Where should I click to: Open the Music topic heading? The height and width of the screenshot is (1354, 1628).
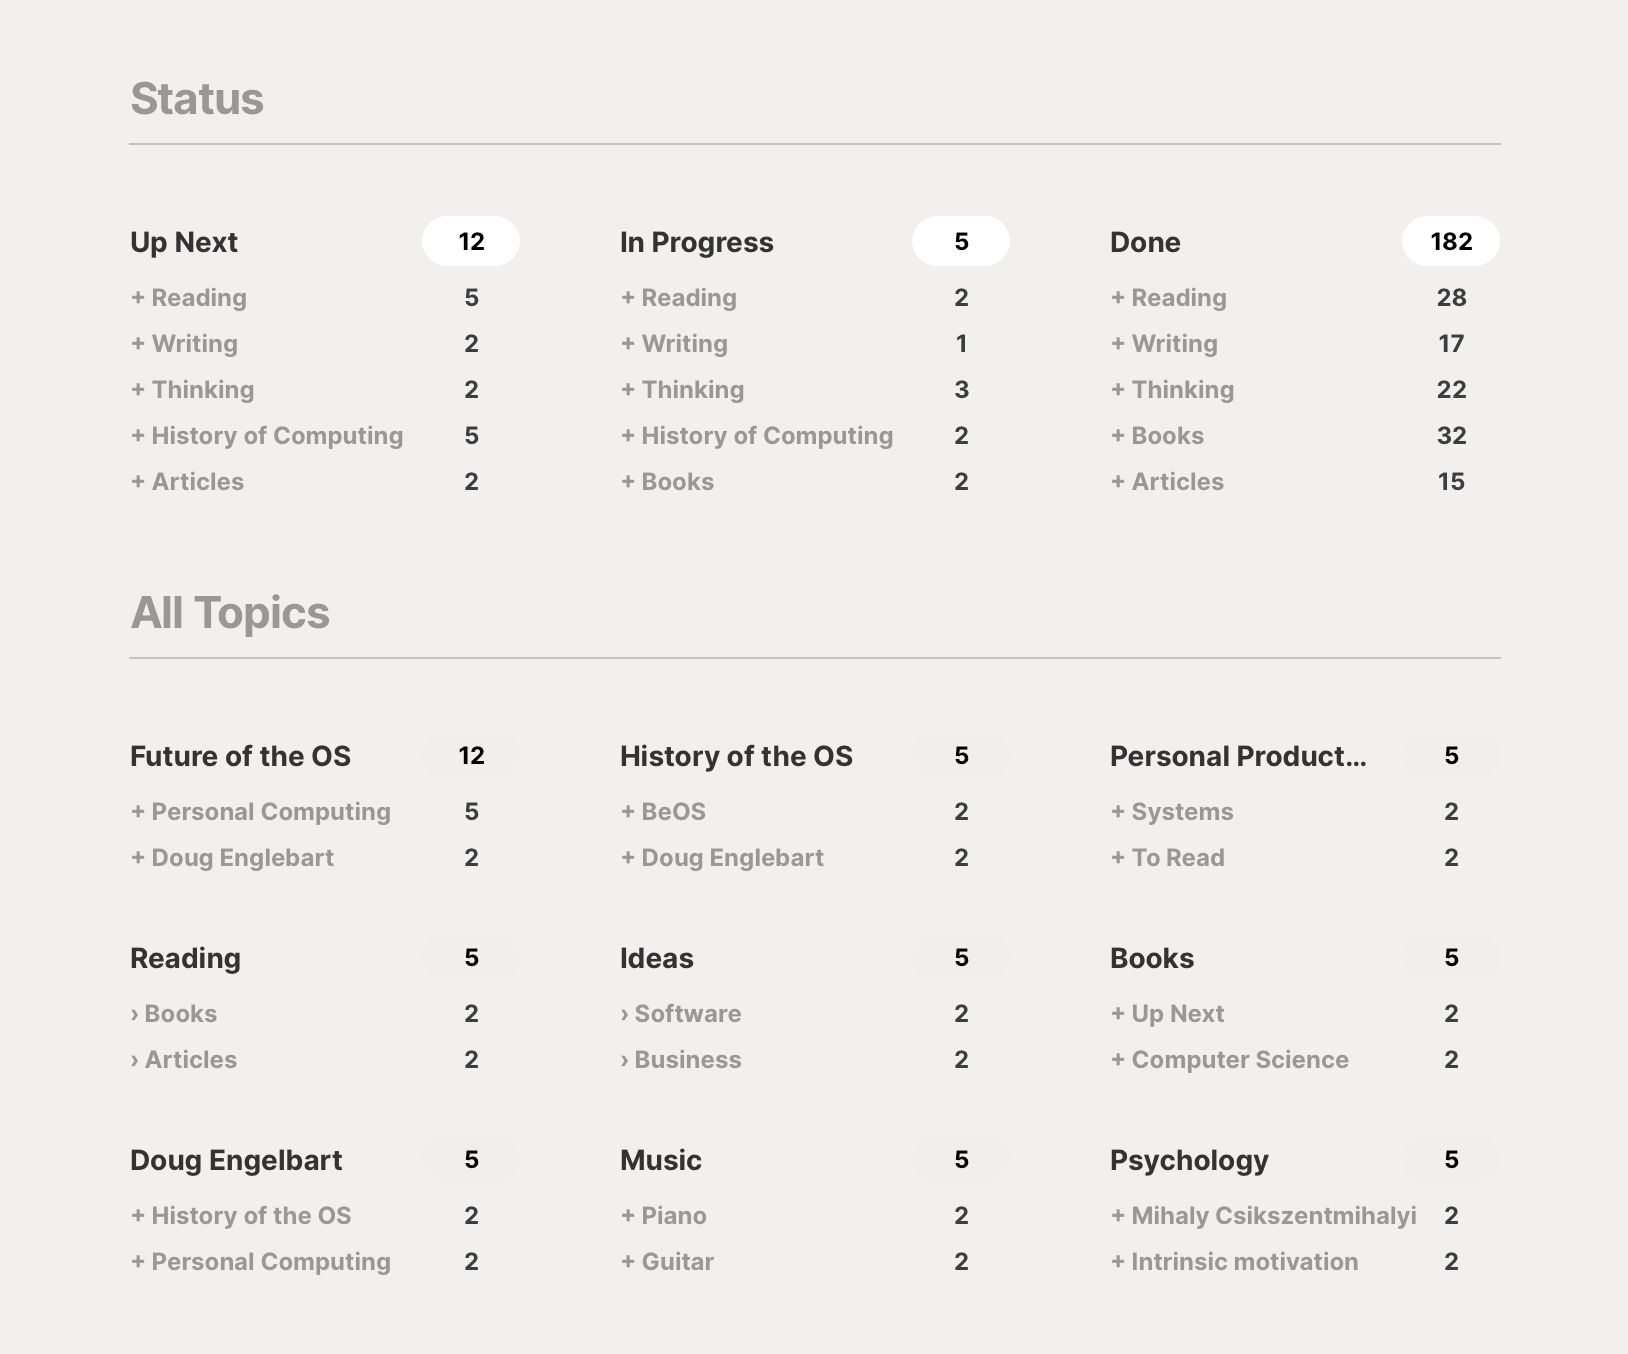pos(660,1160)
